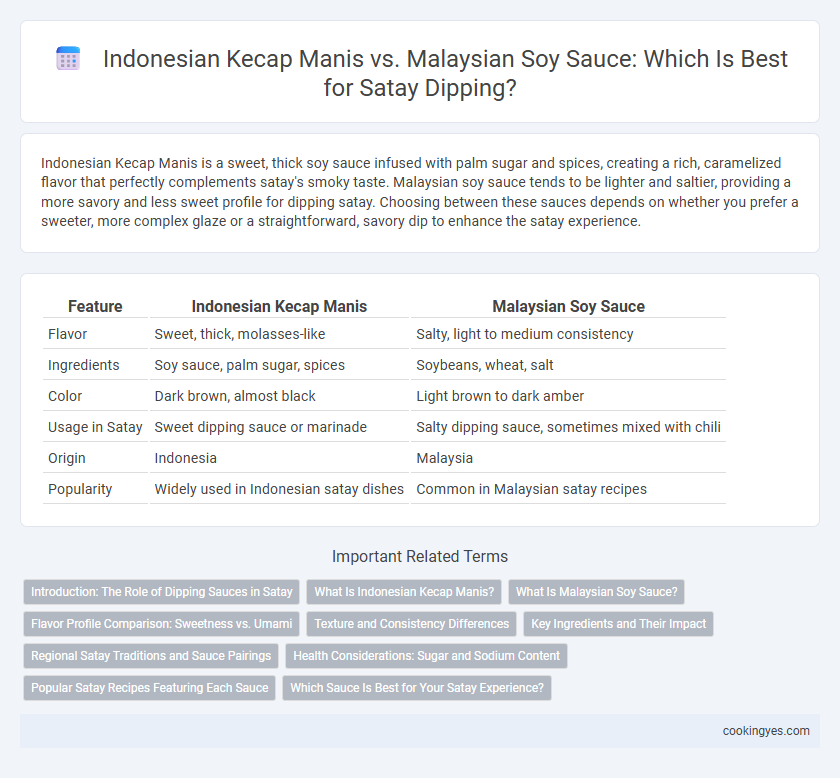Select 'Which Sauce Is Best for Your Satay Experience?'

tap(417, 688)
